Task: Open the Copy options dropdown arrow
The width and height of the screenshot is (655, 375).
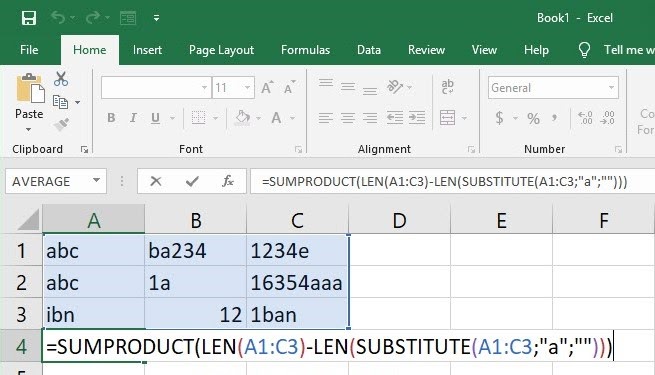Action: [78, 102]
